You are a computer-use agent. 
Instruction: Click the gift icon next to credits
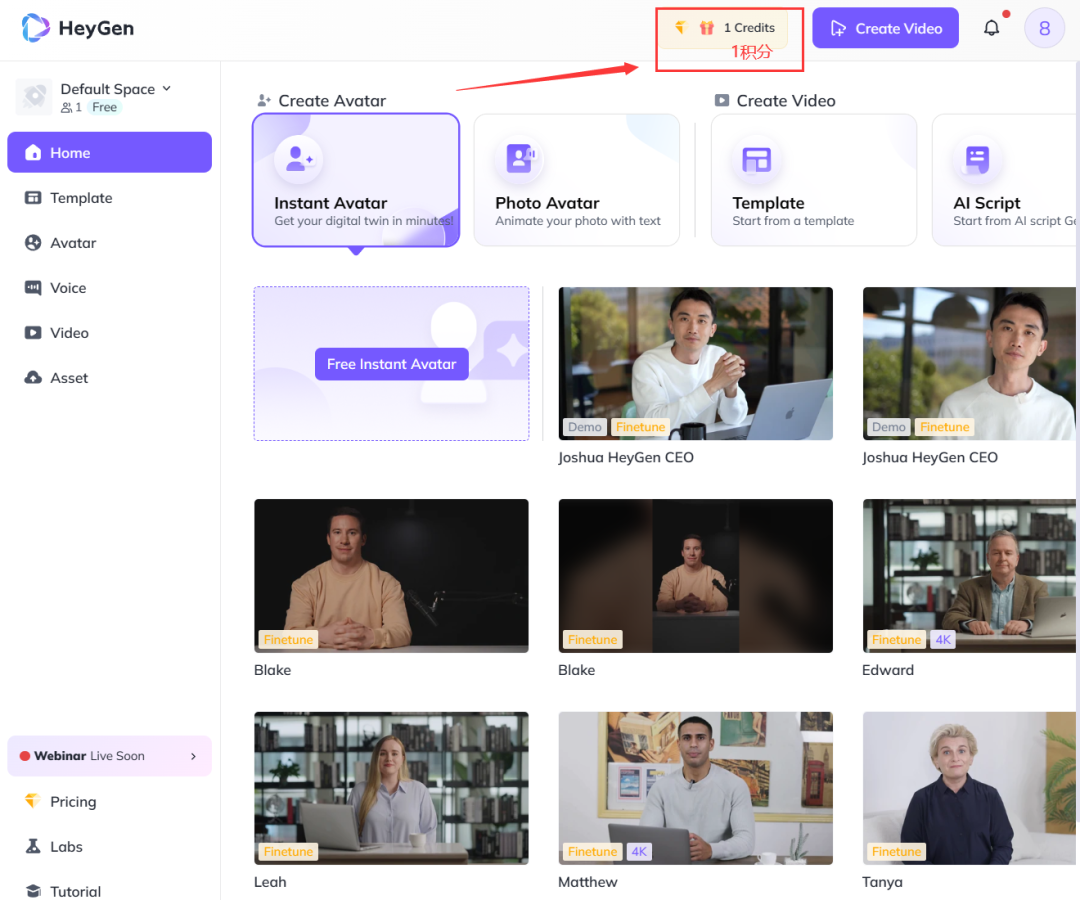pyautogui.click(x=707, y=28)
